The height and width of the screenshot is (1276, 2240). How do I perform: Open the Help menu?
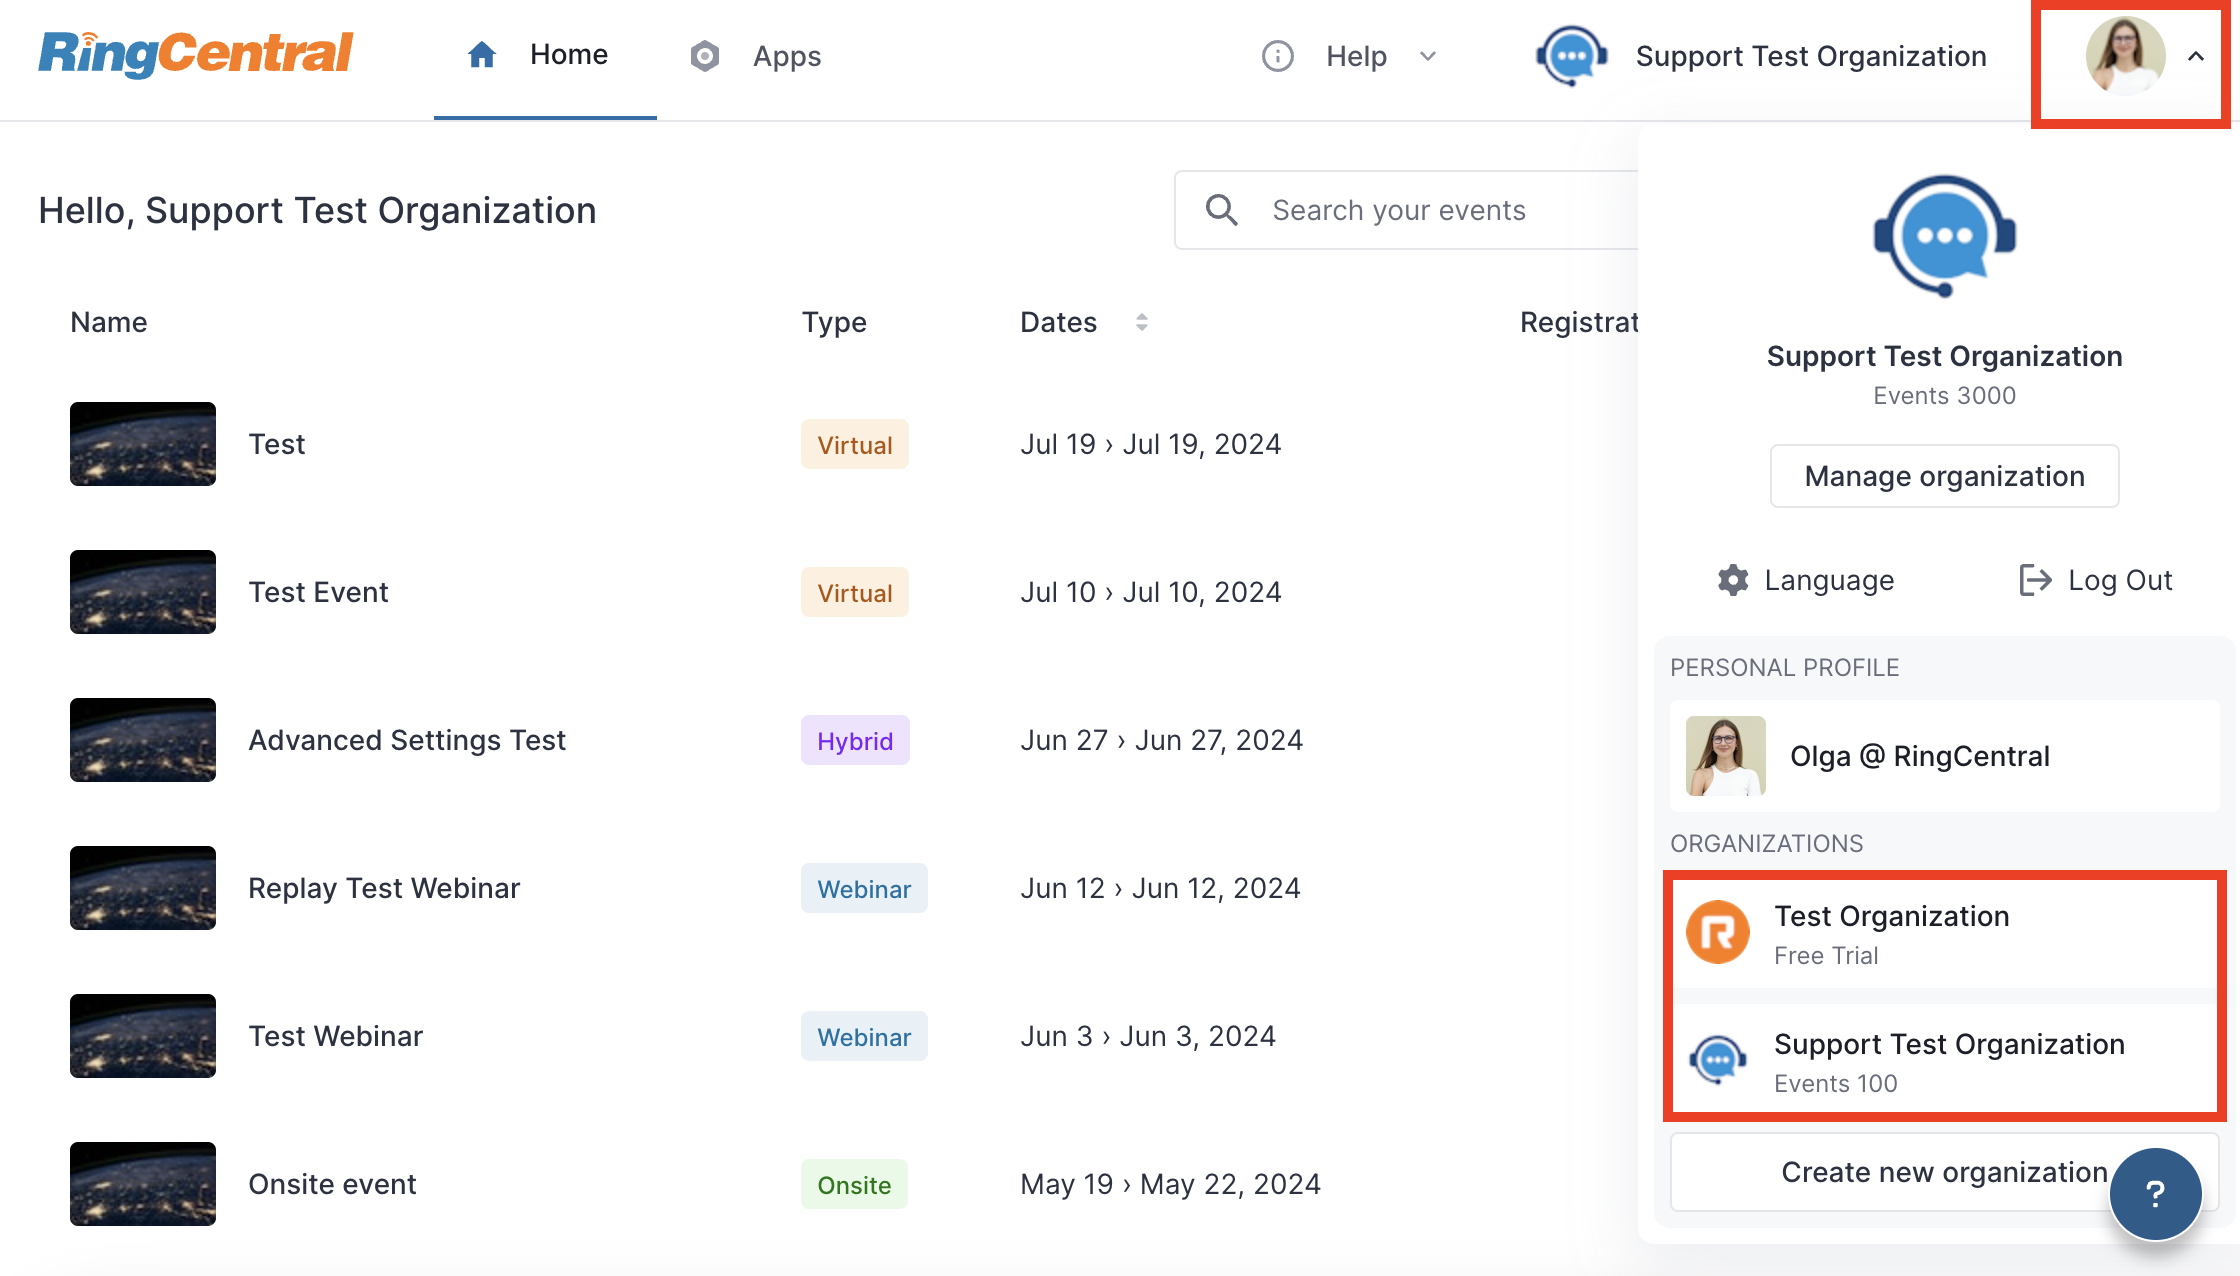[1350, 56]
